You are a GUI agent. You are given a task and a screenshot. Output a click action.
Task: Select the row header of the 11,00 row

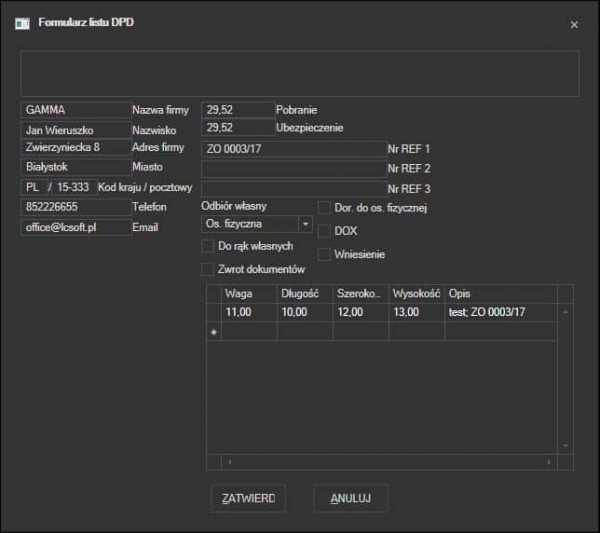click(x=214, y=312)
